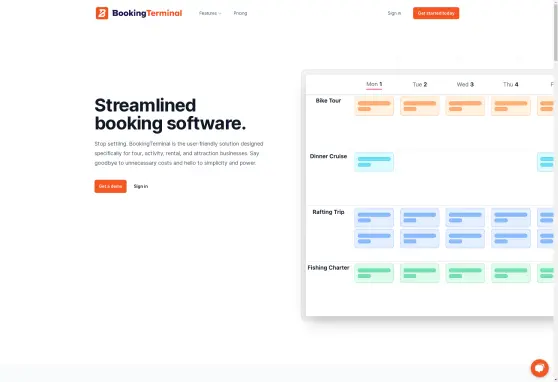Viewport: 558px width, 382px height.
Task: Open the top Rafting Trip booking on Tue 2
Action: tap(420, 218)
